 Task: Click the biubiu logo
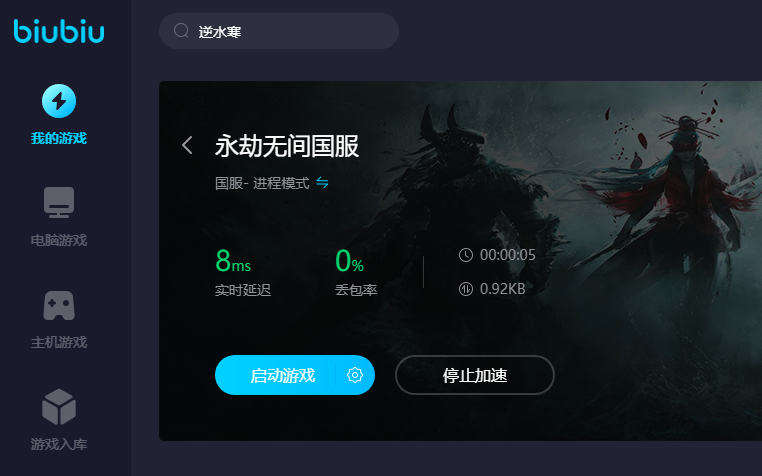coord(59,31)
